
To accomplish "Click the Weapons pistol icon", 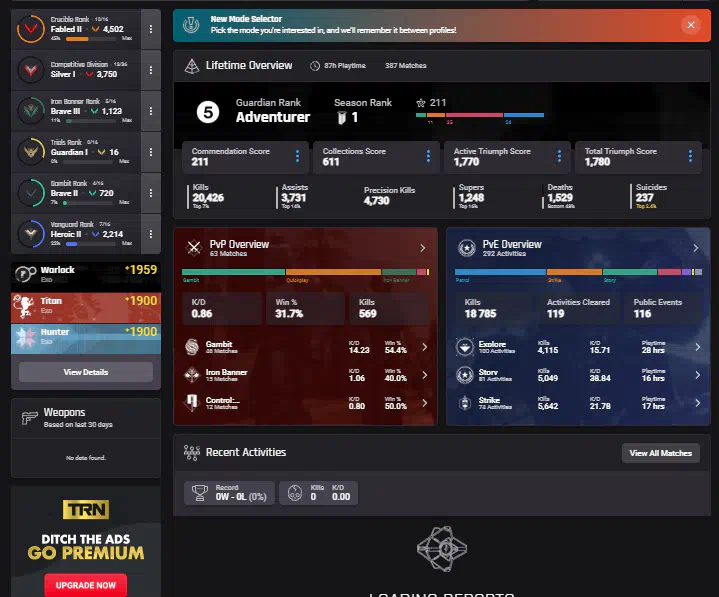I will (29, 418).
